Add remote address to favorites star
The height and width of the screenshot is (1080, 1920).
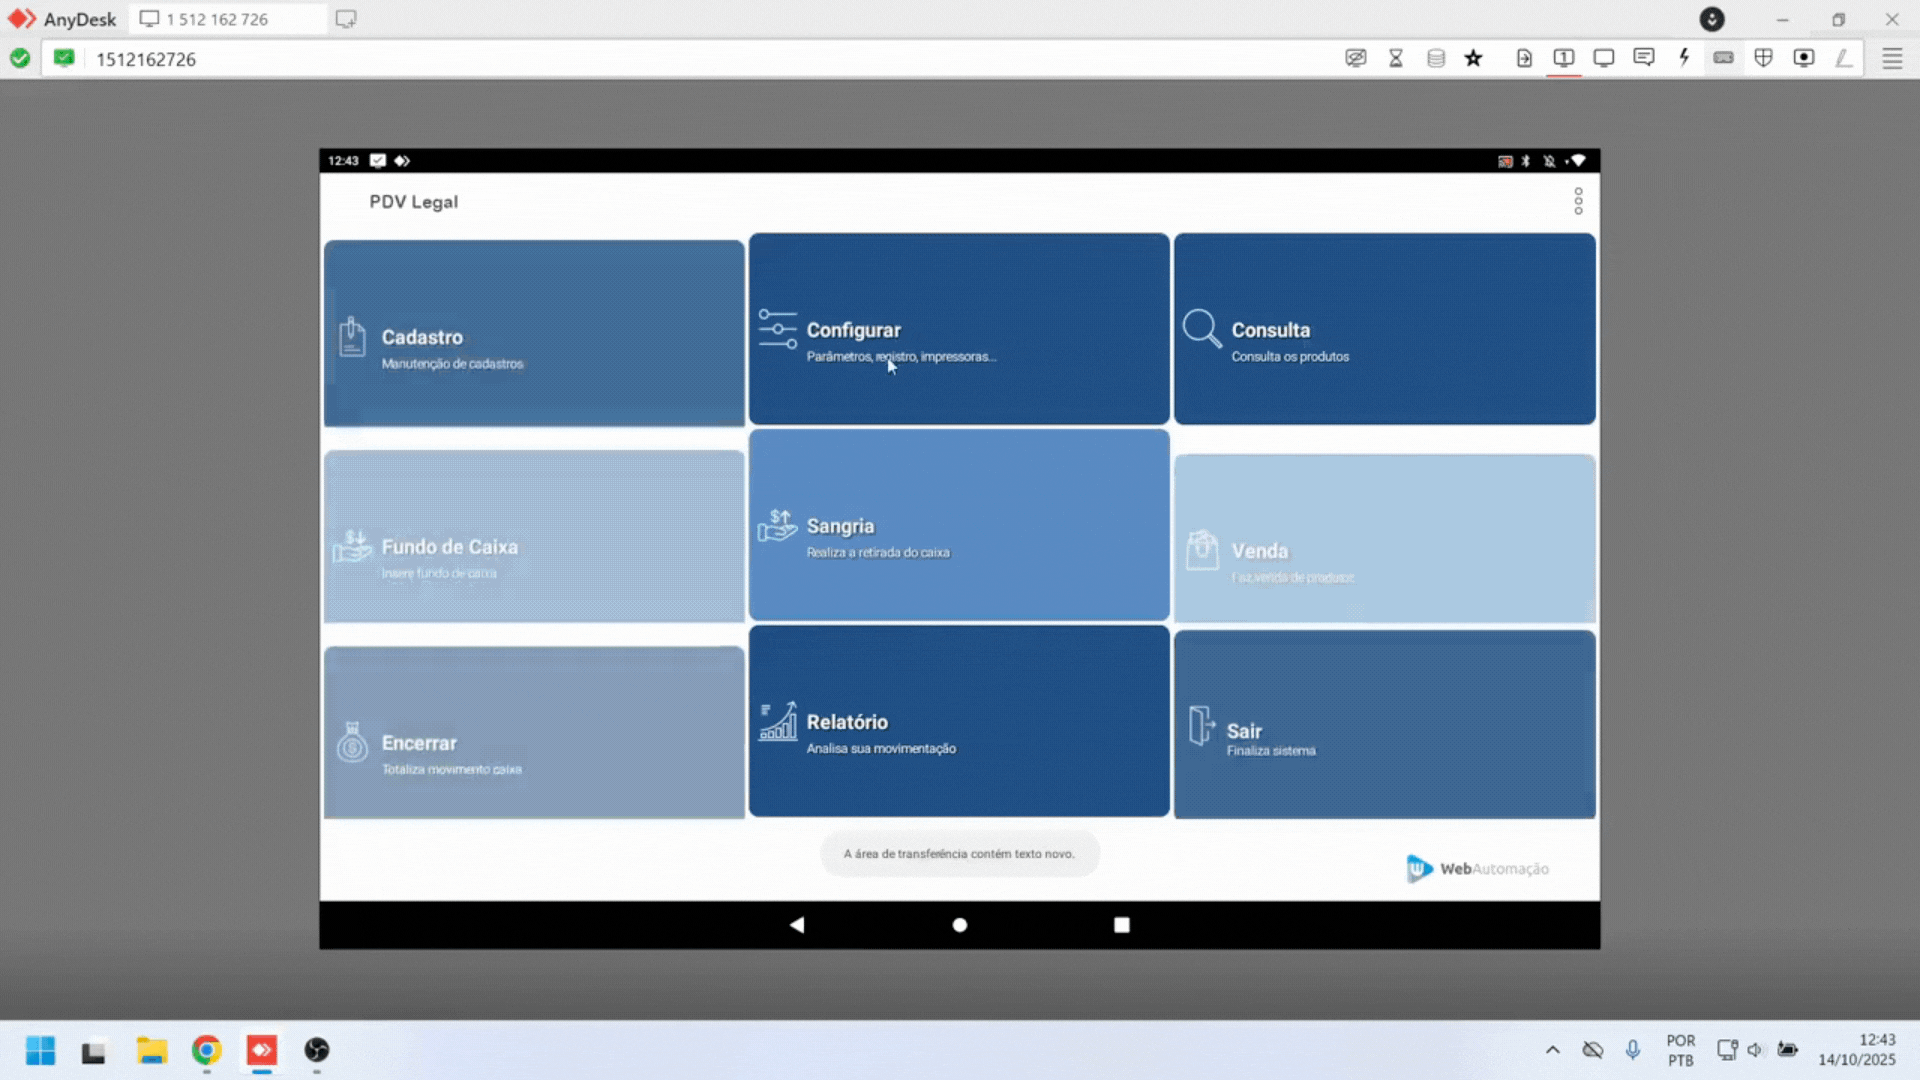[1473, 58]
